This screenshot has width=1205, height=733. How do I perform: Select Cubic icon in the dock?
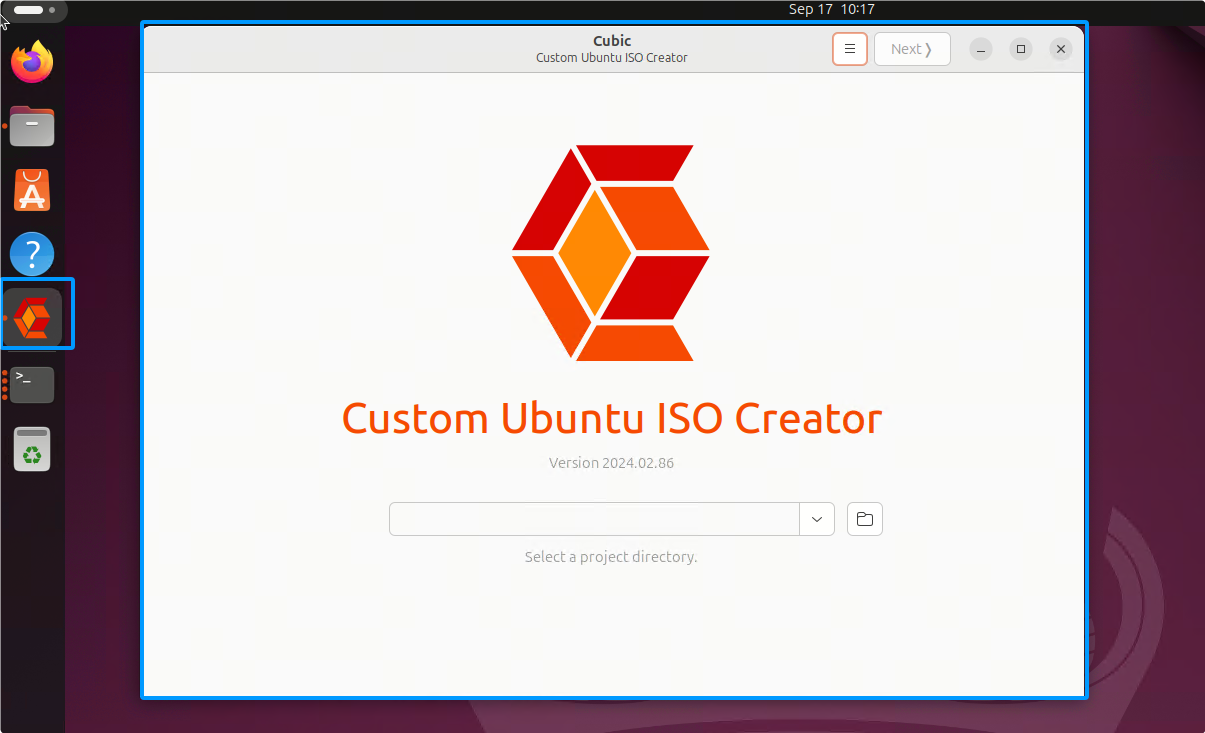pyautogui.click(x=33, y=317)
